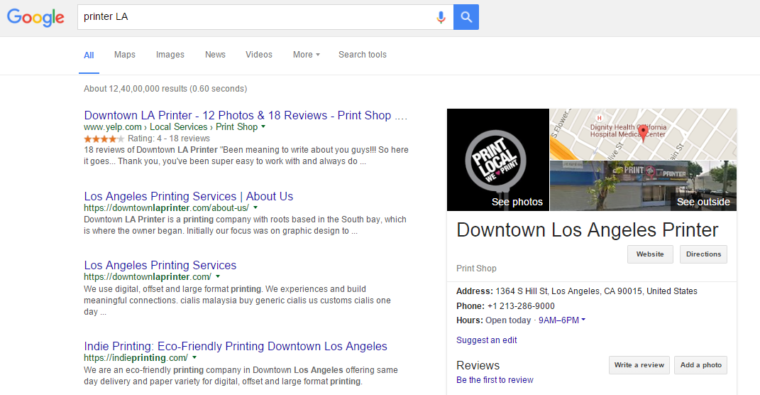Expand dropdown arrow beside yelp.com URL
Screen dimensions: 760x395
click(x=263, y=127)
